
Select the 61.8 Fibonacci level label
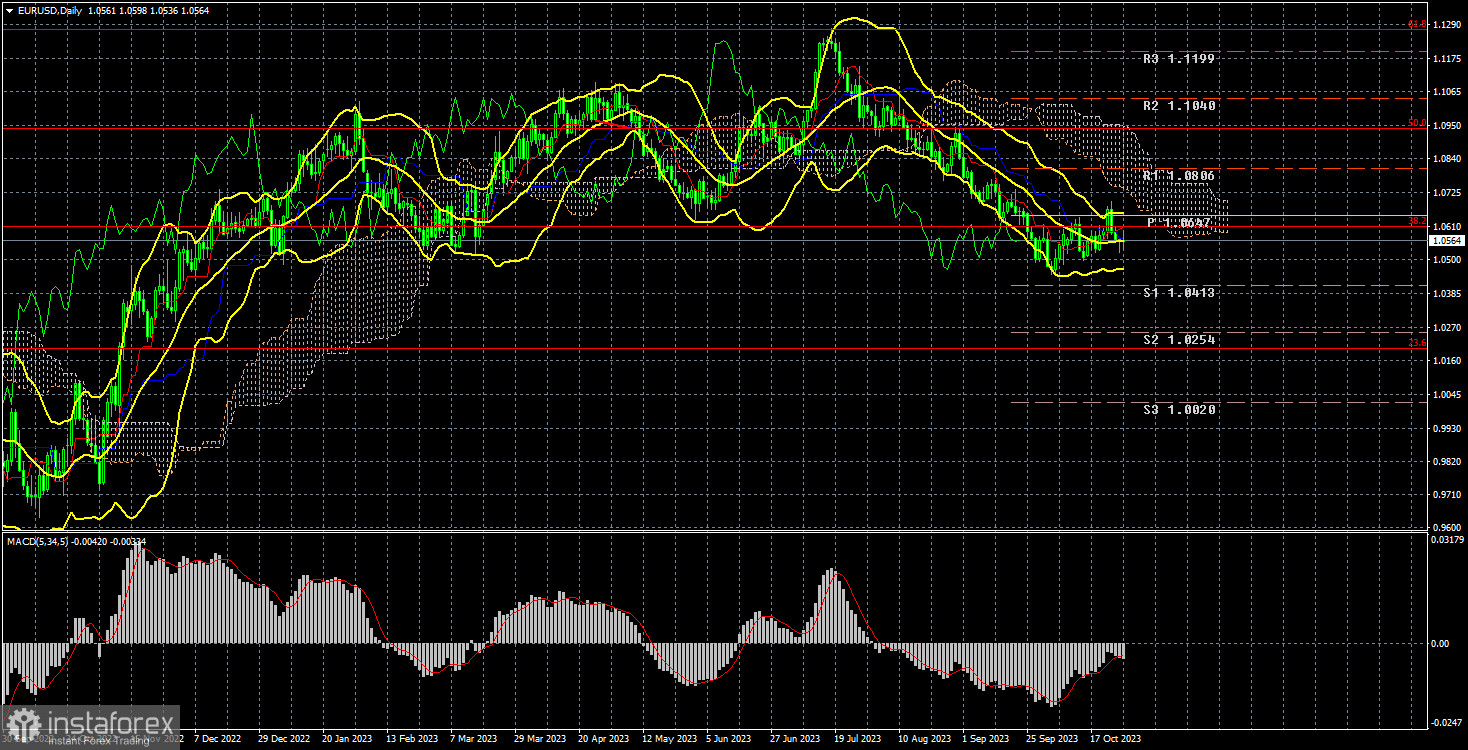(x=1416, y=24)
